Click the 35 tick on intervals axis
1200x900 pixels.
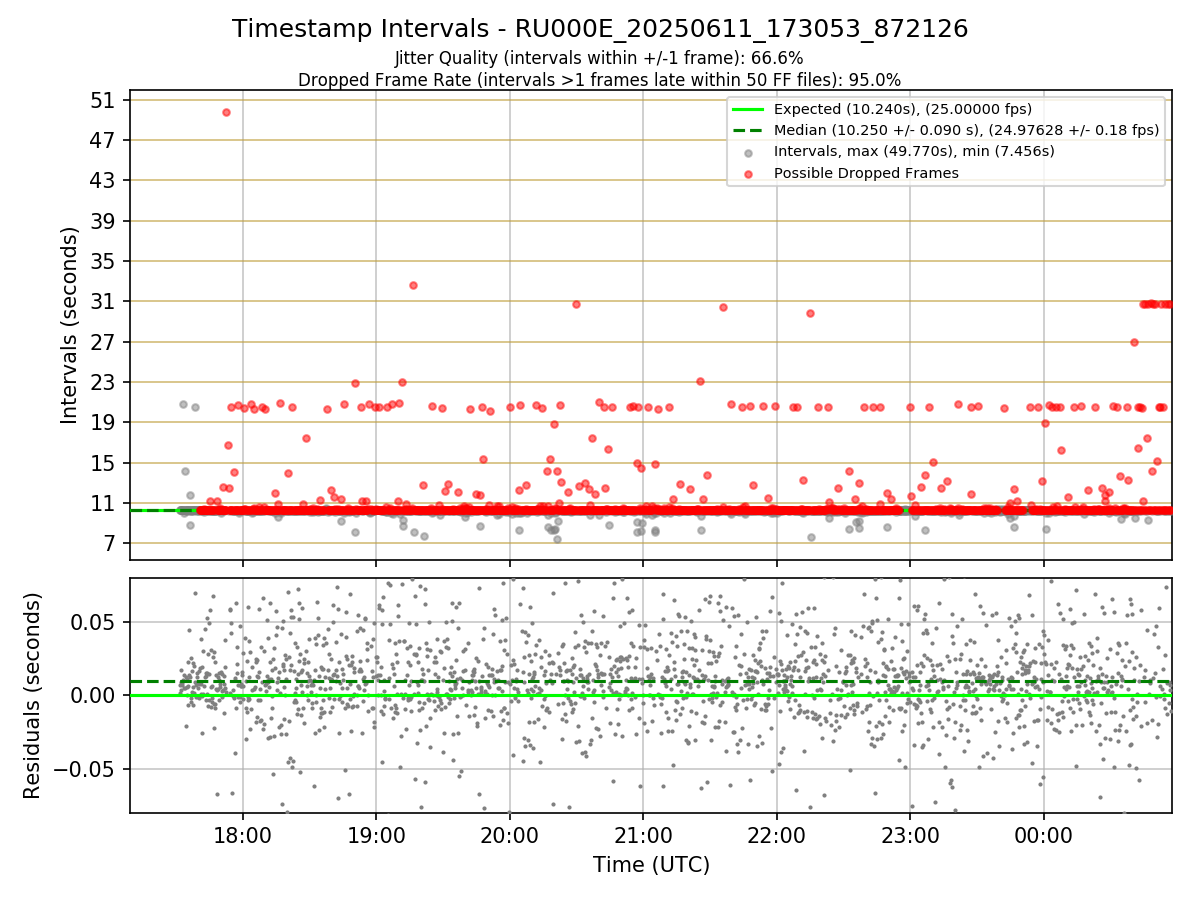104,261
